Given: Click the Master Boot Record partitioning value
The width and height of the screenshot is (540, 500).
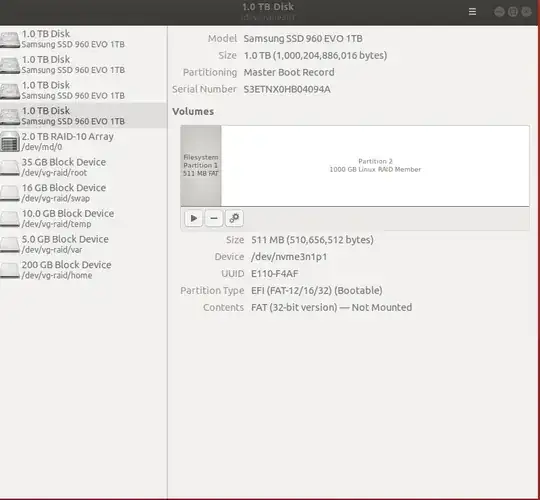Looking at the screenshot, I should (289, 72).
